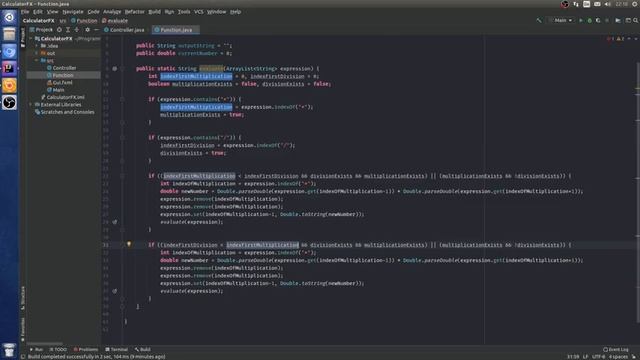Open the Build menu

click(154, 12)
